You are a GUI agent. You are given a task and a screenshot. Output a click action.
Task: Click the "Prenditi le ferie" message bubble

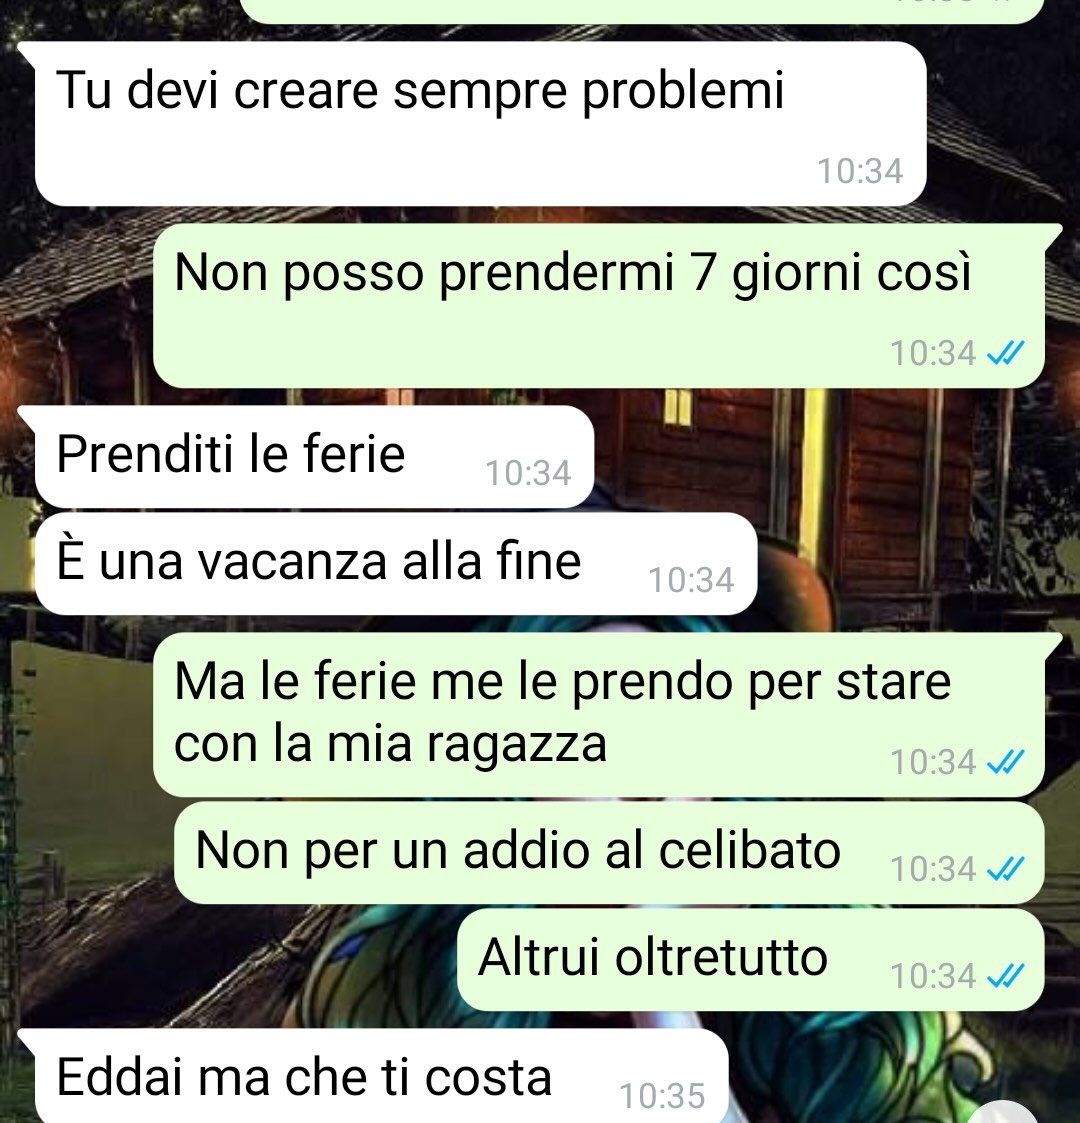(314, 457)
